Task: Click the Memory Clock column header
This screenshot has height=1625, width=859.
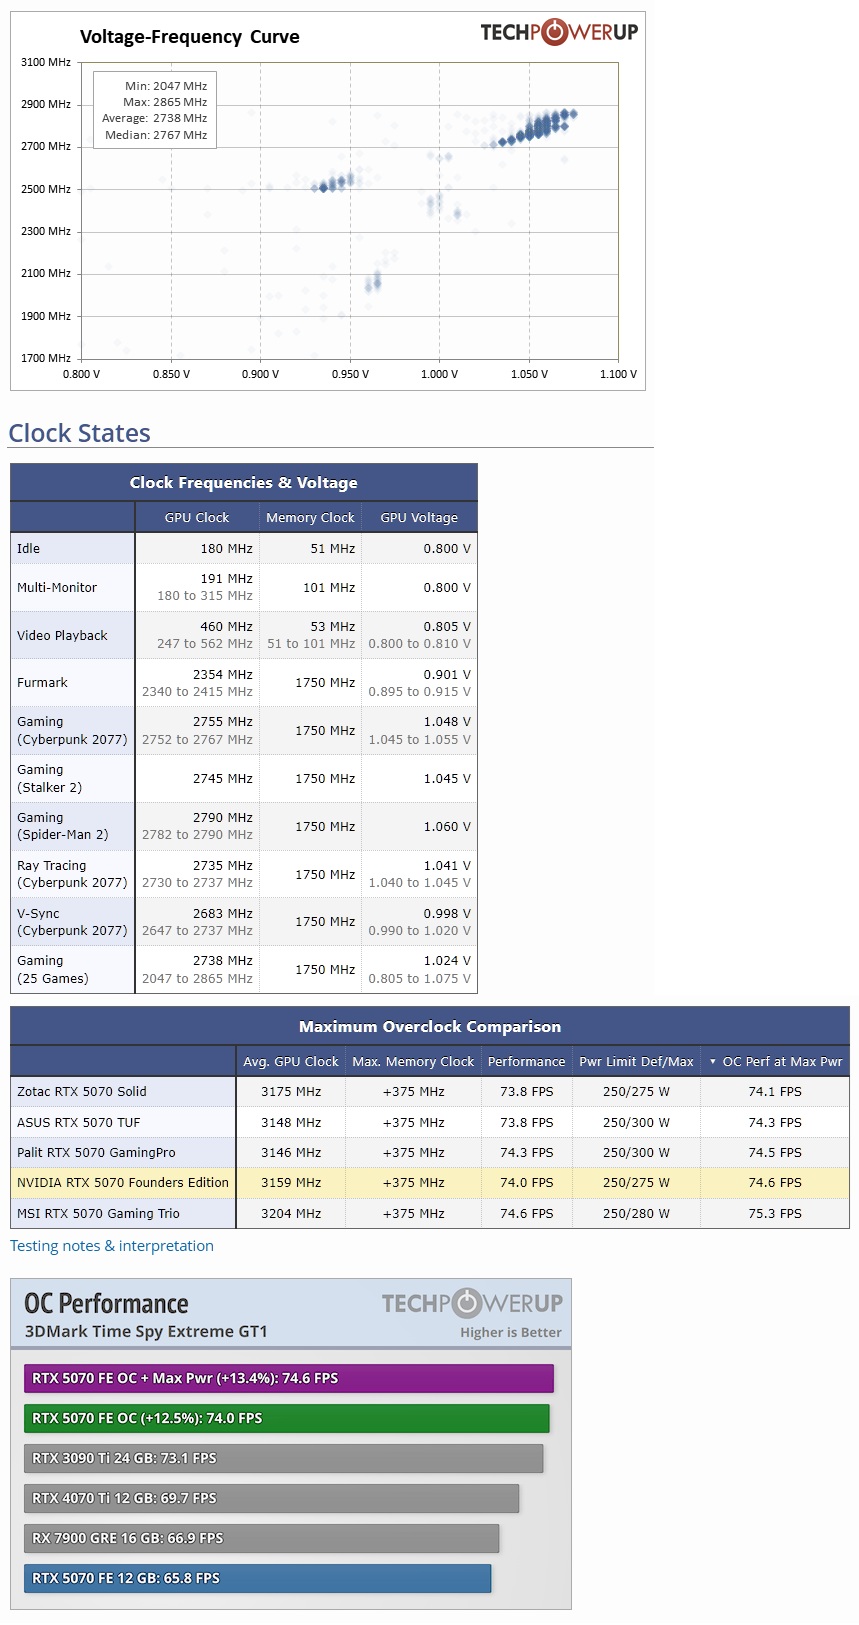Action: click(x=310, y=517)
